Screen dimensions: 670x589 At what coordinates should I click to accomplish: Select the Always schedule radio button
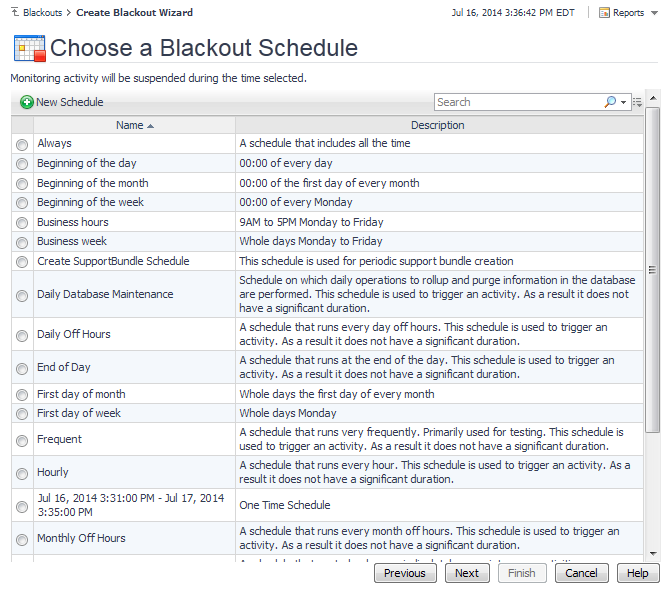click(x=22, y=144)
